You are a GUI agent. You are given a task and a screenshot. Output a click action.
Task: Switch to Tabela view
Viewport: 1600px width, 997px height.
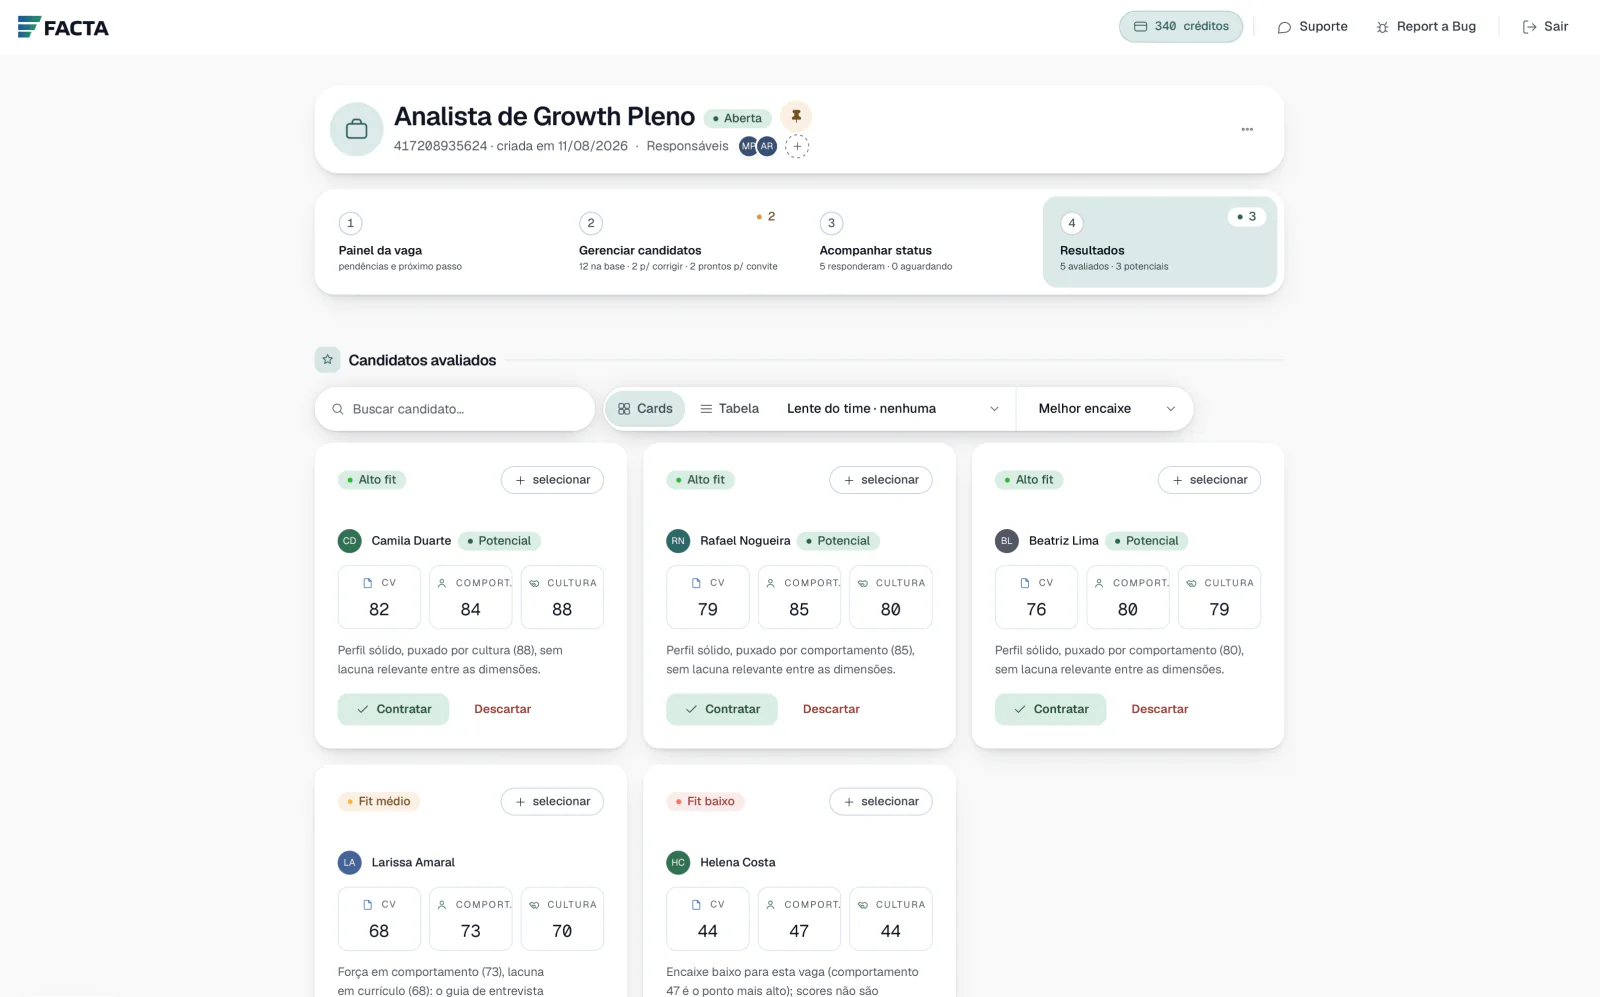click(x=729, y=409)
